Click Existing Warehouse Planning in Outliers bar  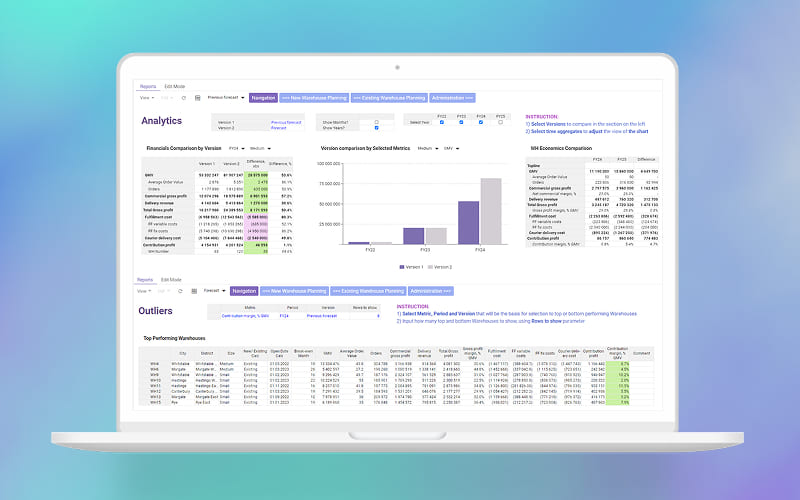pos(366,291)
